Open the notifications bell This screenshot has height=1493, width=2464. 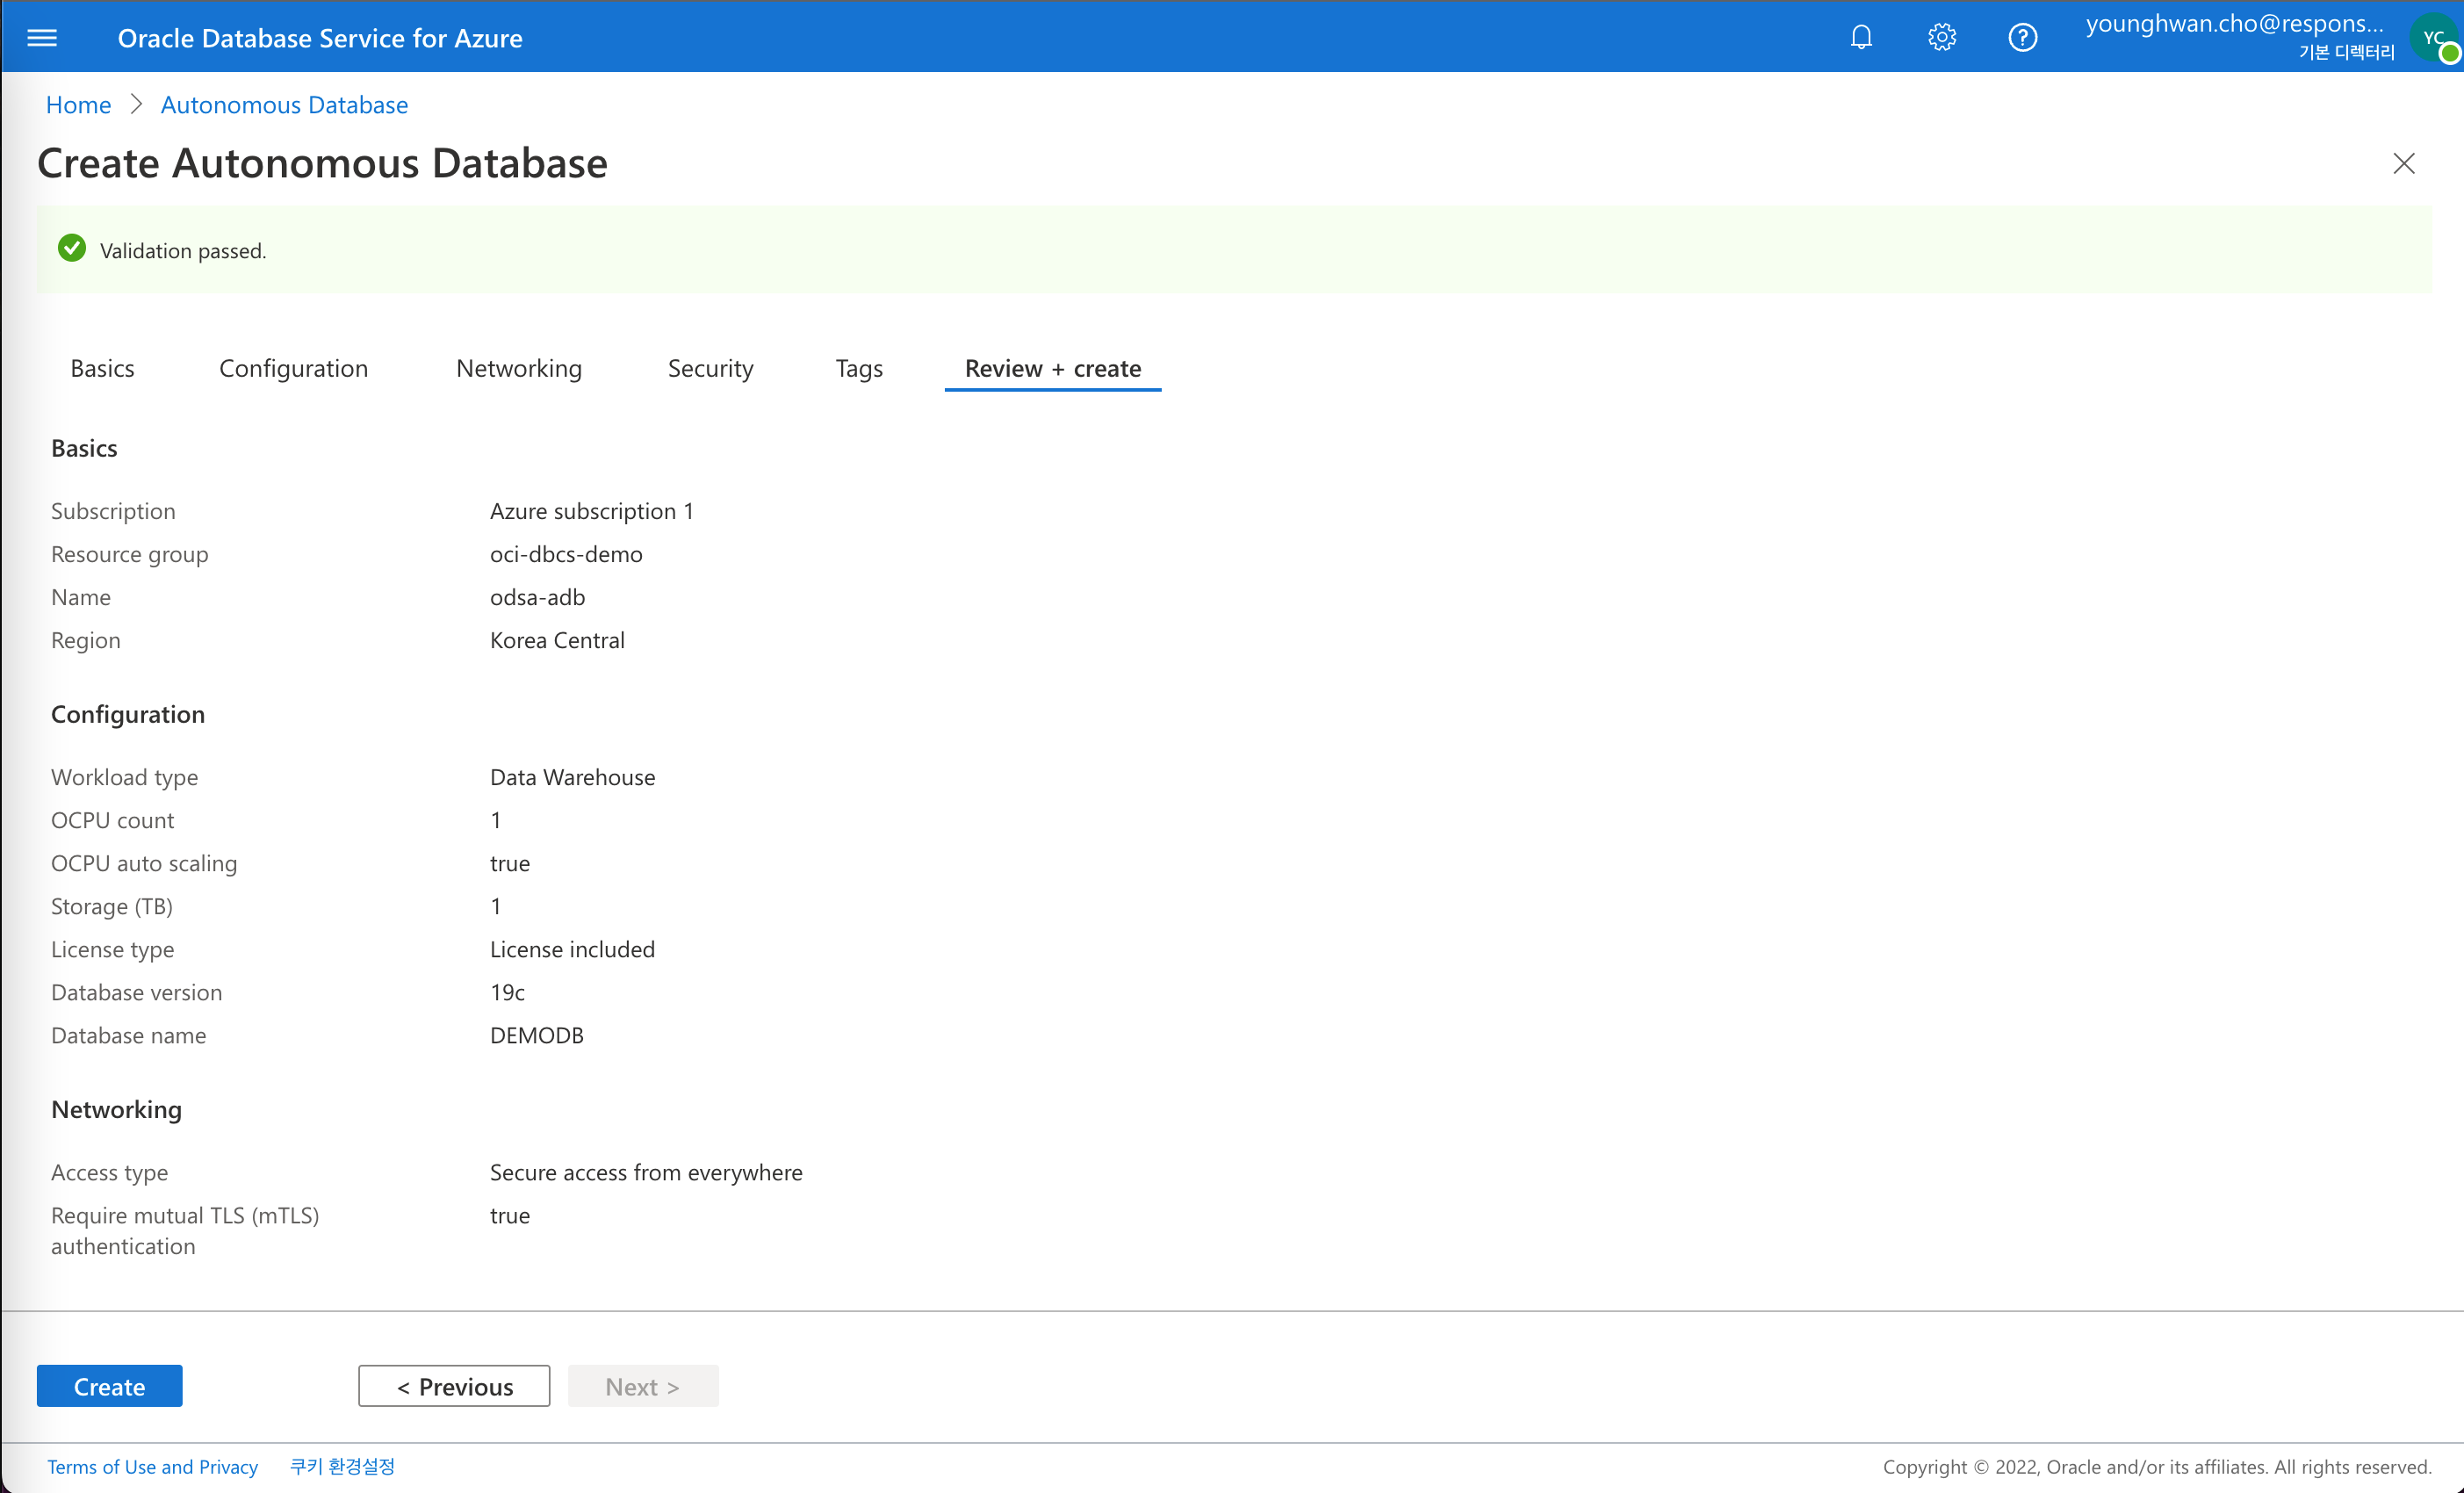(1860, 38)
